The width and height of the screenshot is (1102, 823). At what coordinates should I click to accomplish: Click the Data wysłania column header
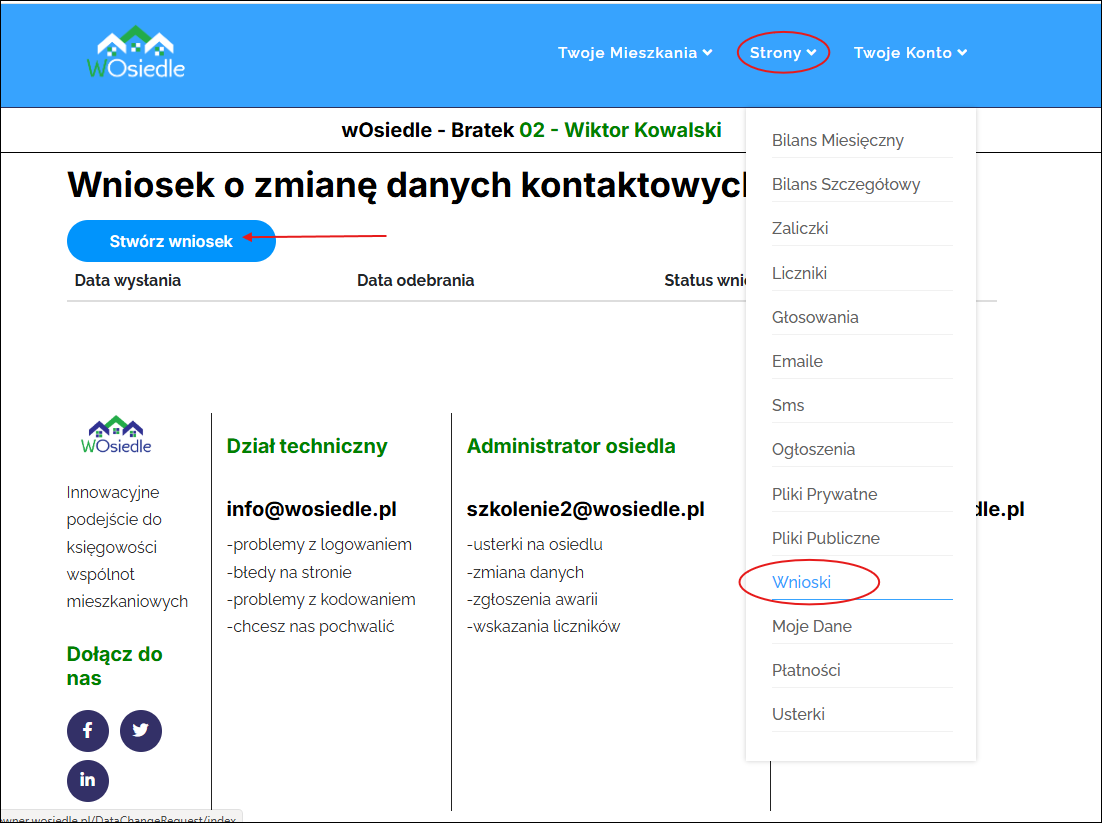click(127, 280)
